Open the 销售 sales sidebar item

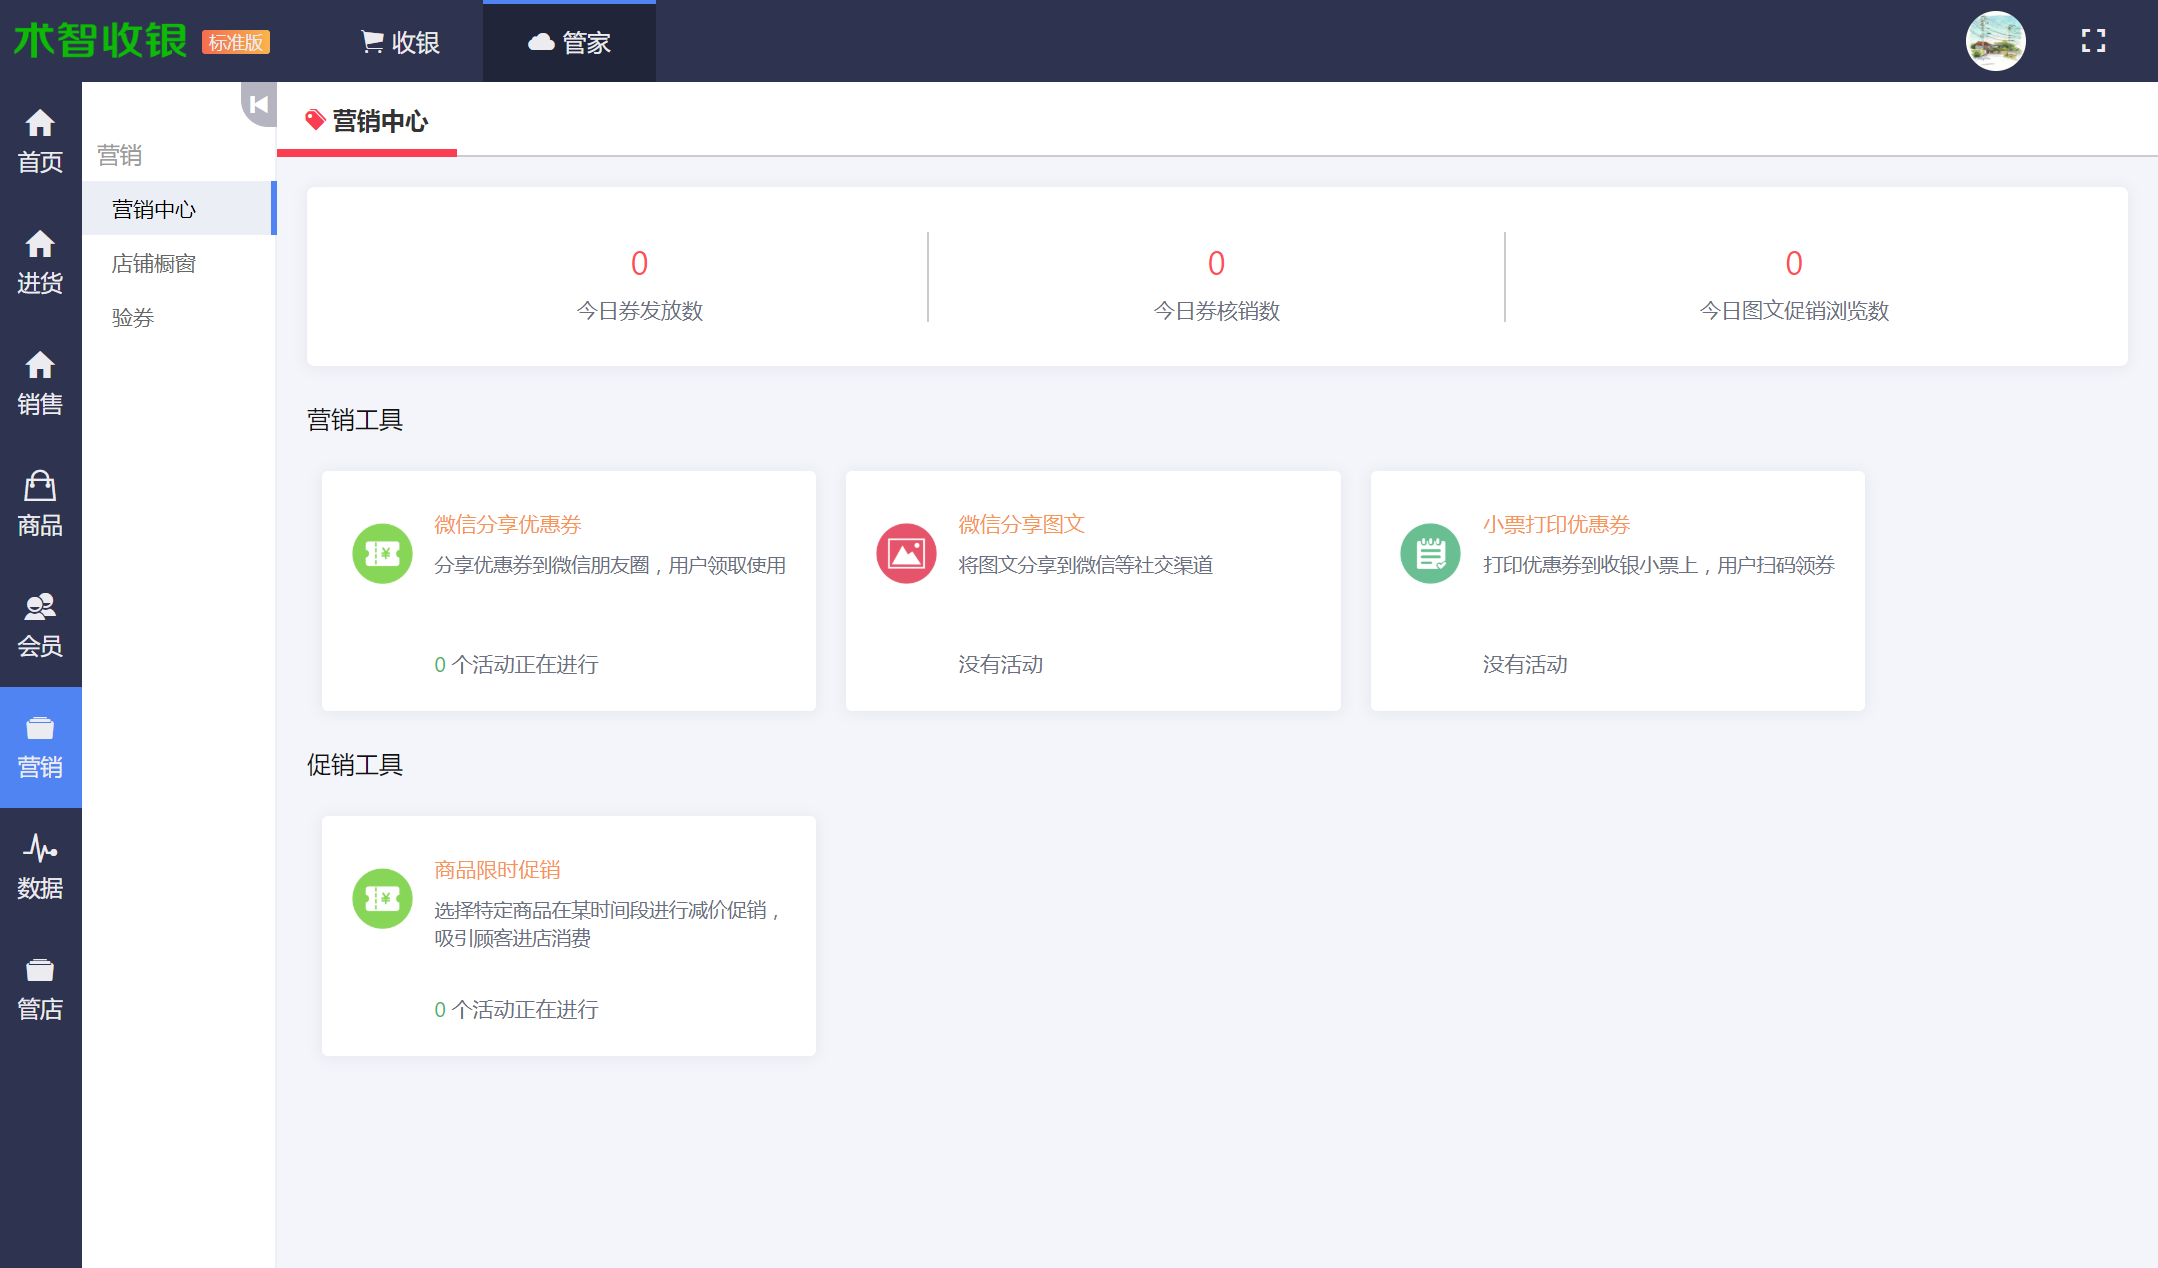(40, 383)
